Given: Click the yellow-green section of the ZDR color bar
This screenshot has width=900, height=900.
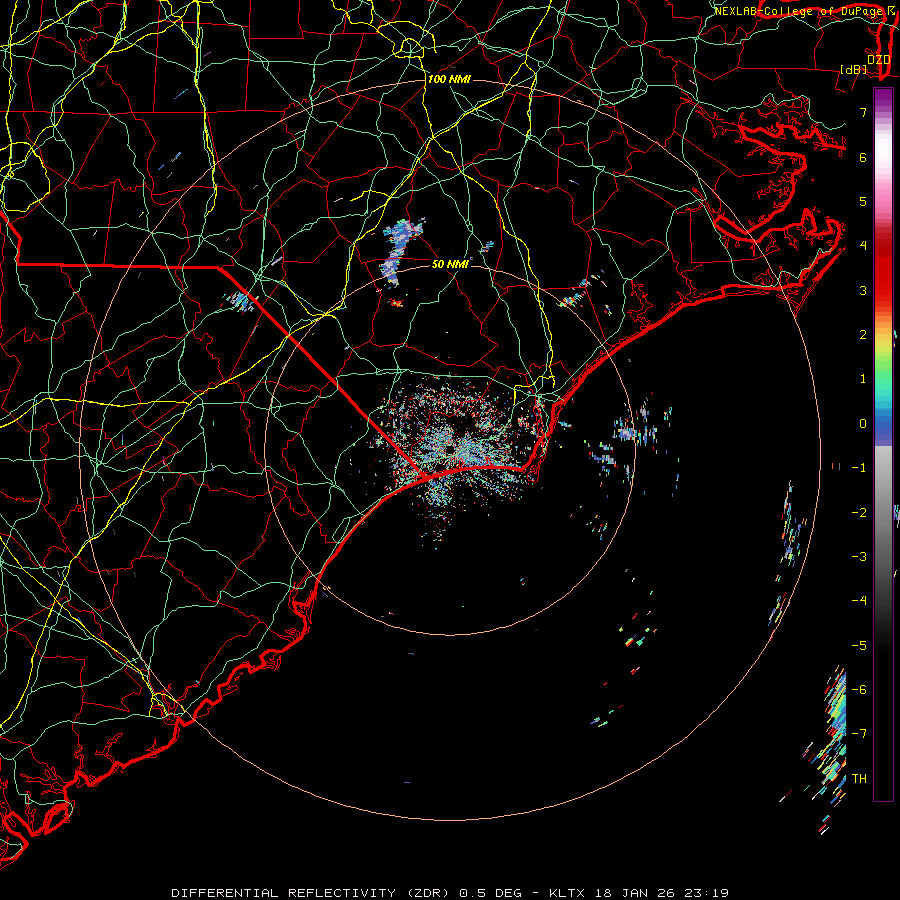Looking at the screenshot, I should point(883,351).
